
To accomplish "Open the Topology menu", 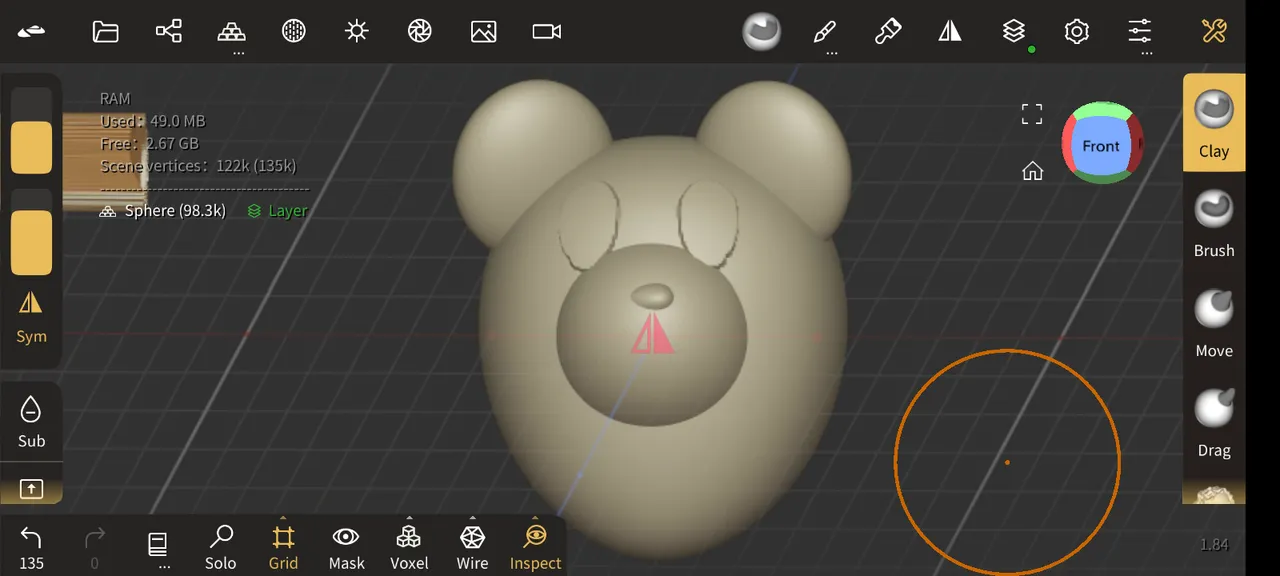I will coord(232,31).
